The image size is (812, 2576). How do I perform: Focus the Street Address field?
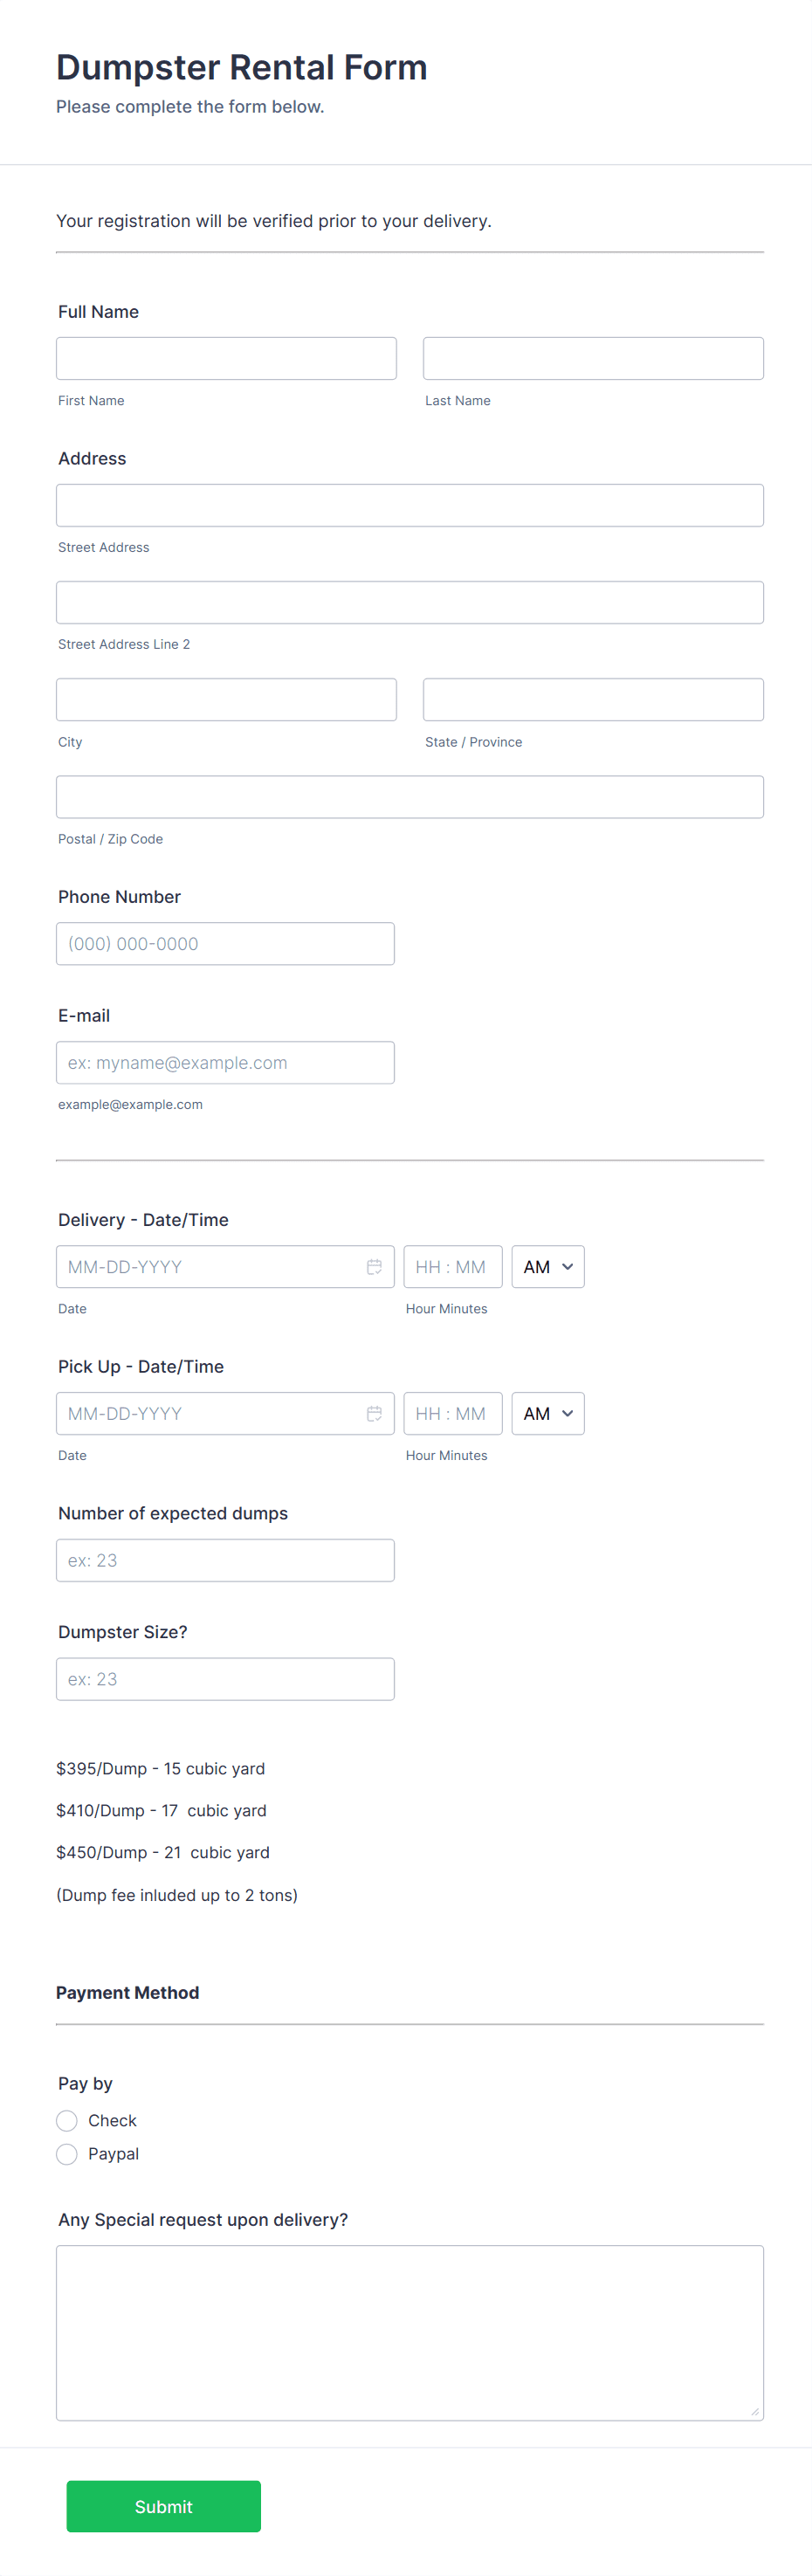click(x=410, y=506)
